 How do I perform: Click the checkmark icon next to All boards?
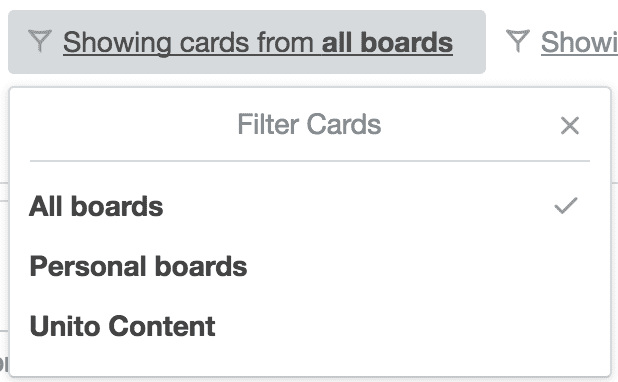click(x=566, y=206)
